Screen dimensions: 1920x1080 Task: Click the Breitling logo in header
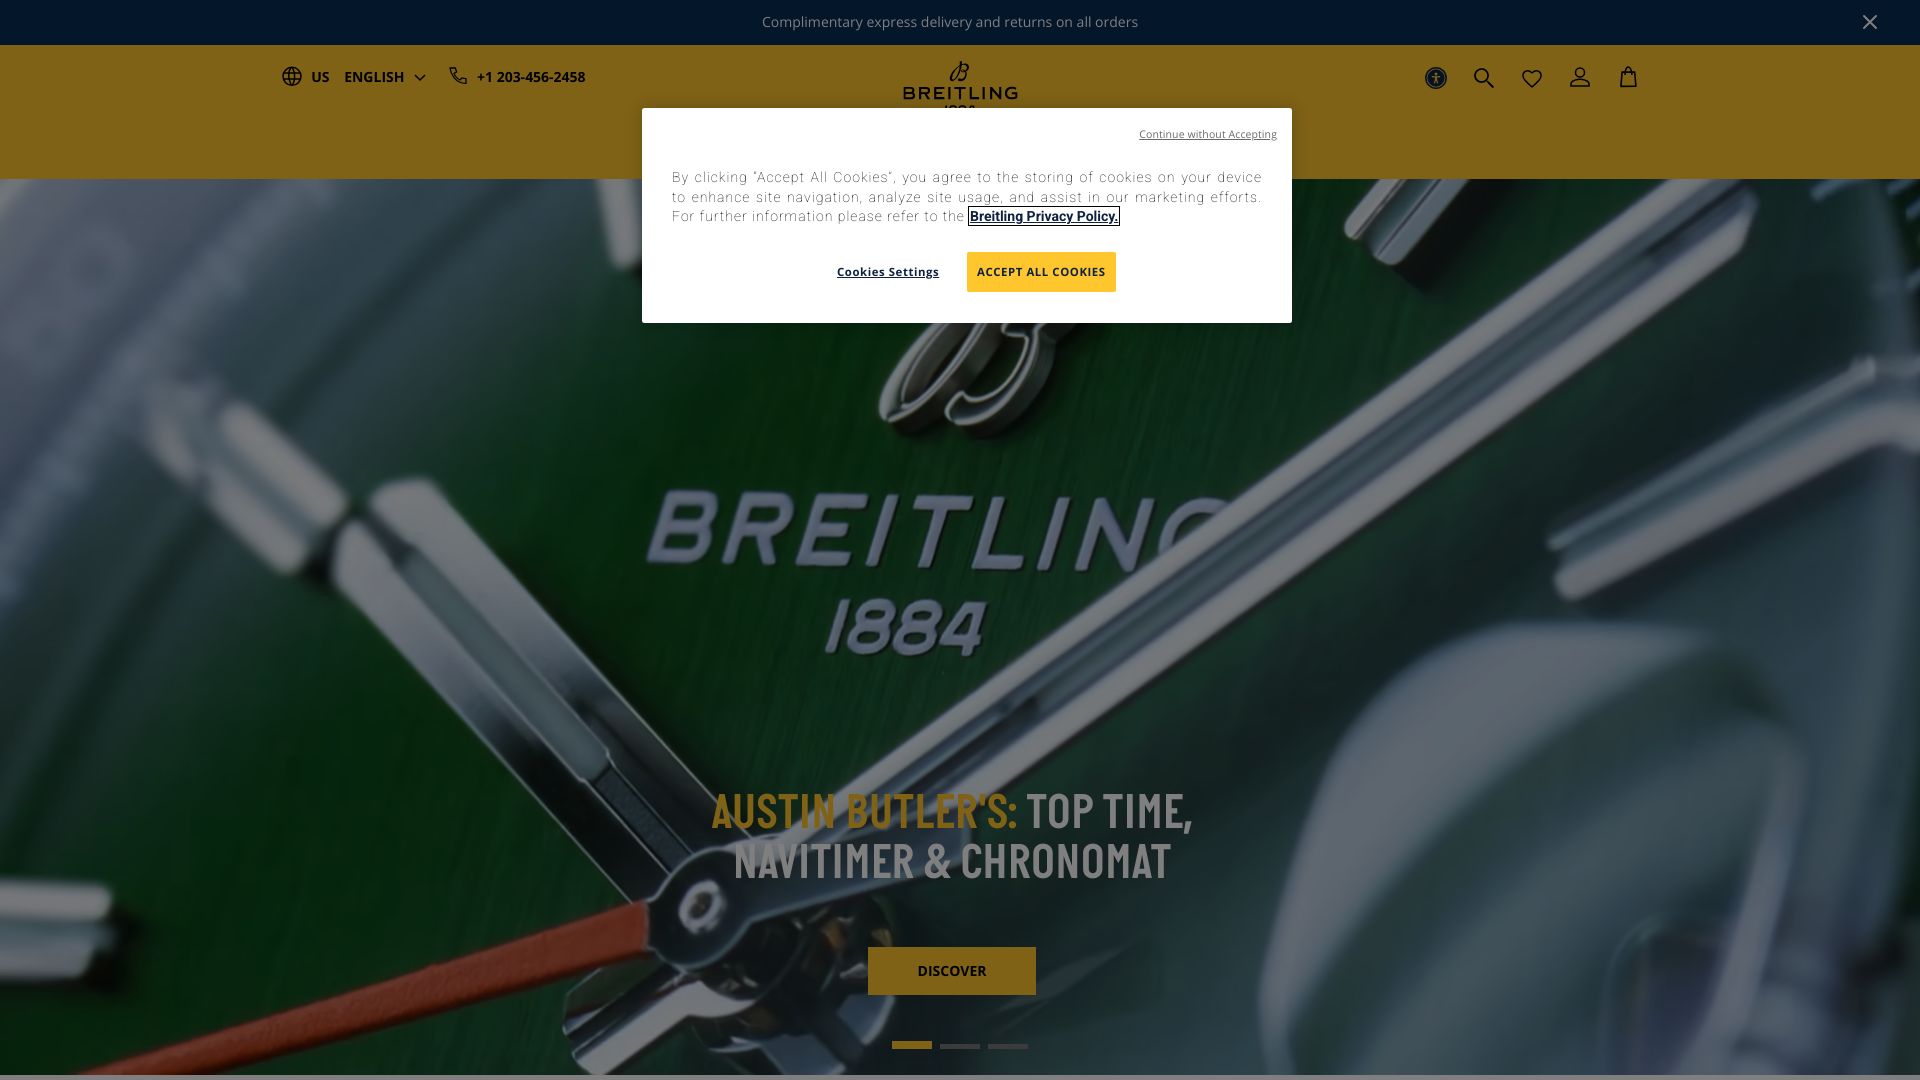click(x=960, y=84)
